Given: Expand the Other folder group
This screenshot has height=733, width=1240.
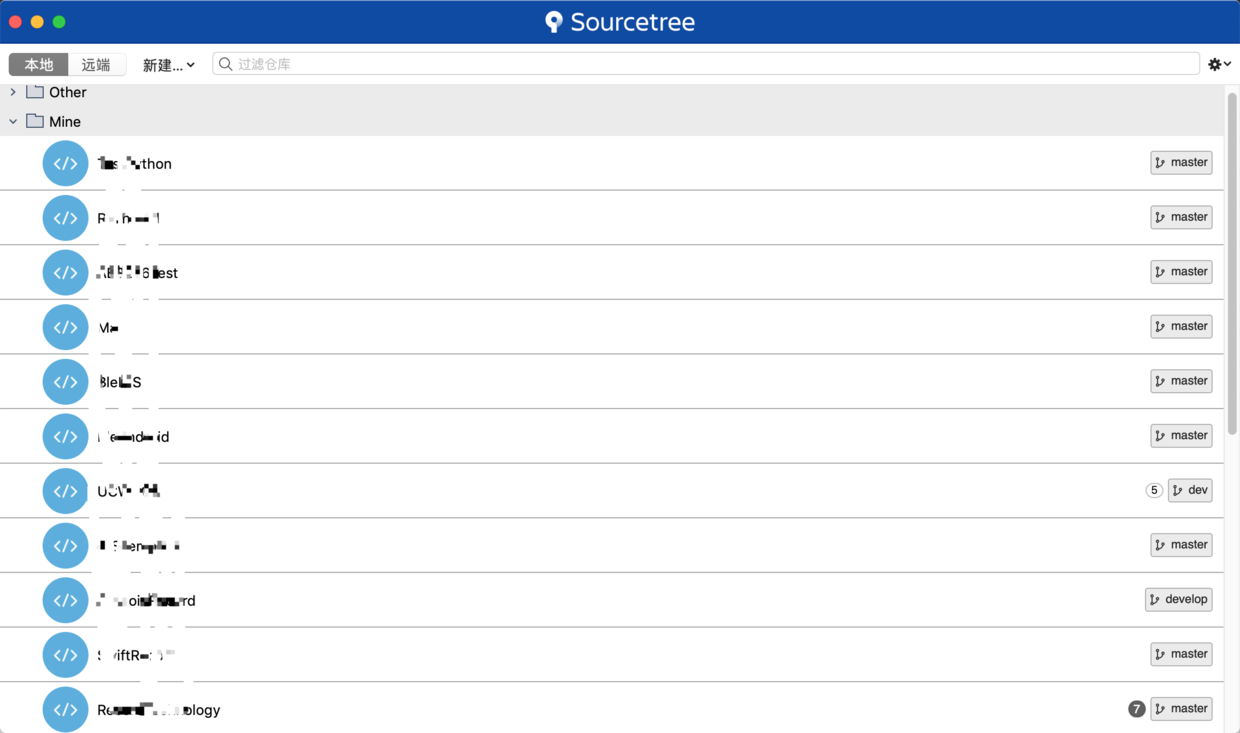Looking at the screenshot, I should 13,92.
